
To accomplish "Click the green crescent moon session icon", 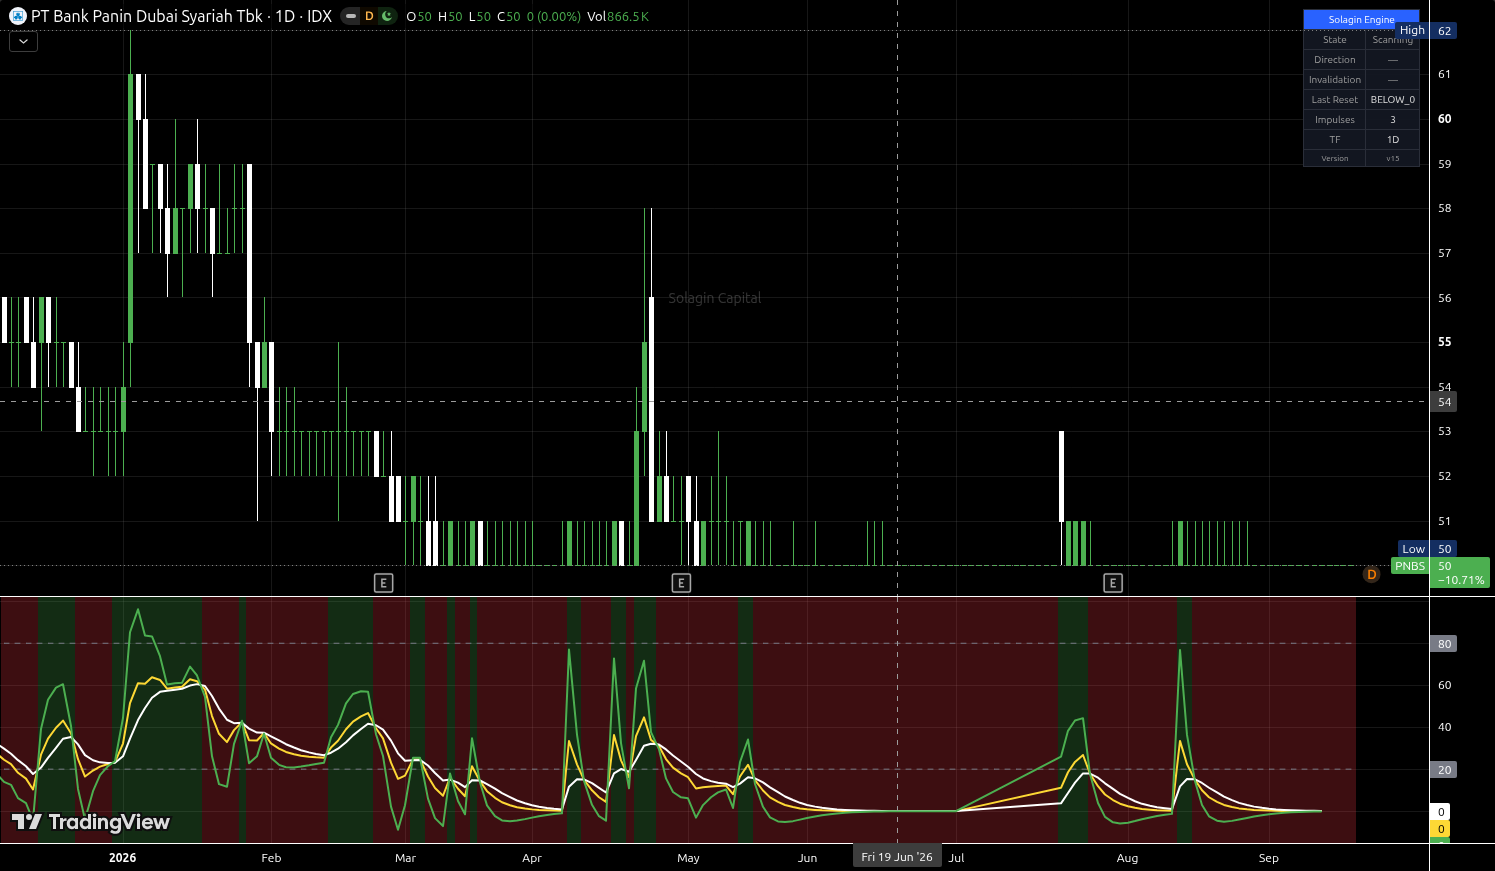I will [x=387, y=16].
